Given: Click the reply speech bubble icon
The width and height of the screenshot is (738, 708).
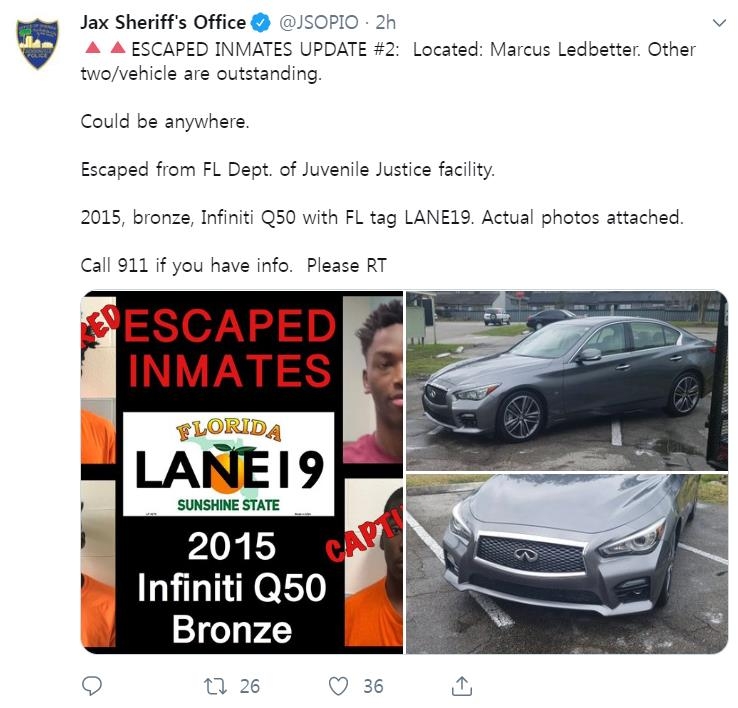Looking at the screenshot, I should pyautogui.click(x=92, y=686).
